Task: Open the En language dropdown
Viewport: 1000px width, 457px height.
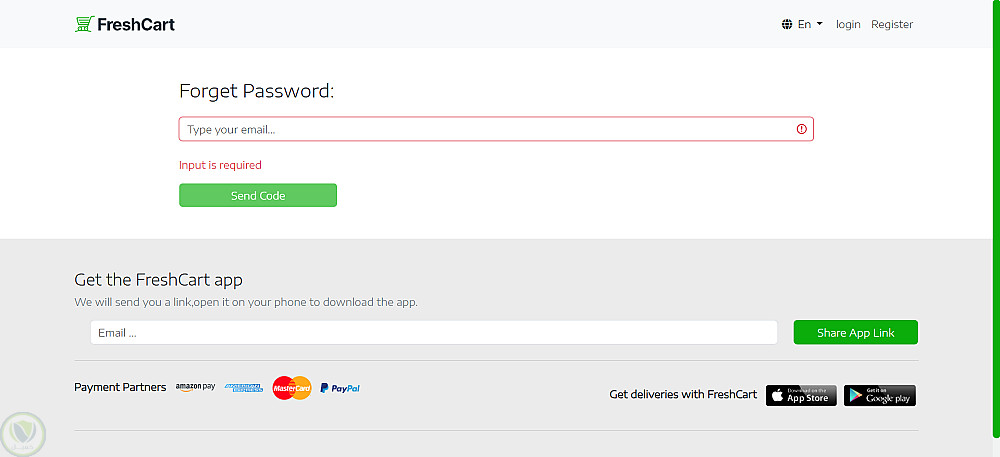Action: (x=804, y=24)
